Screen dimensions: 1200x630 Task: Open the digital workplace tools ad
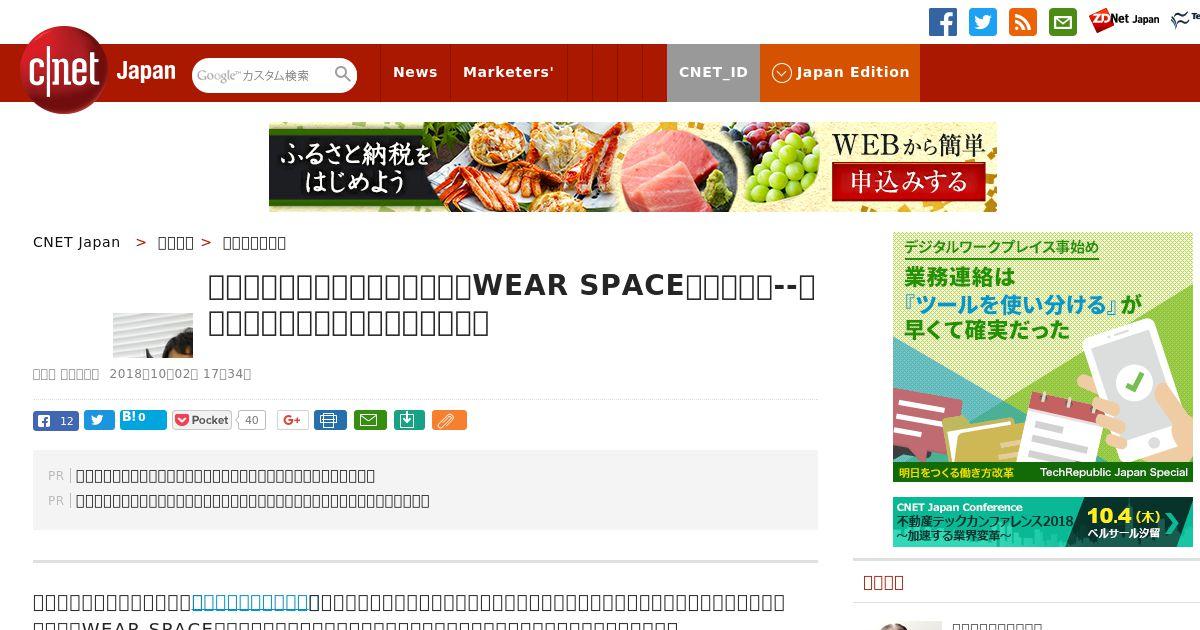click(x=1043, y=357)
